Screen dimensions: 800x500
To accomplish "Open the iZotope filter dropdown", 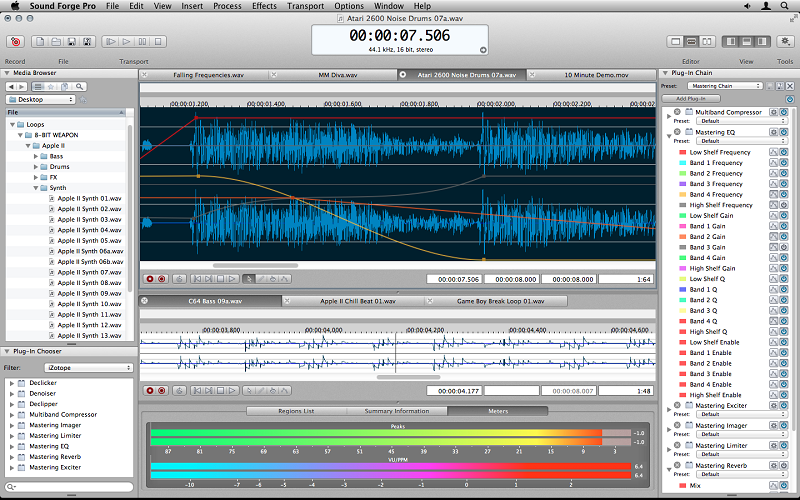I will (x=88, y=367).
